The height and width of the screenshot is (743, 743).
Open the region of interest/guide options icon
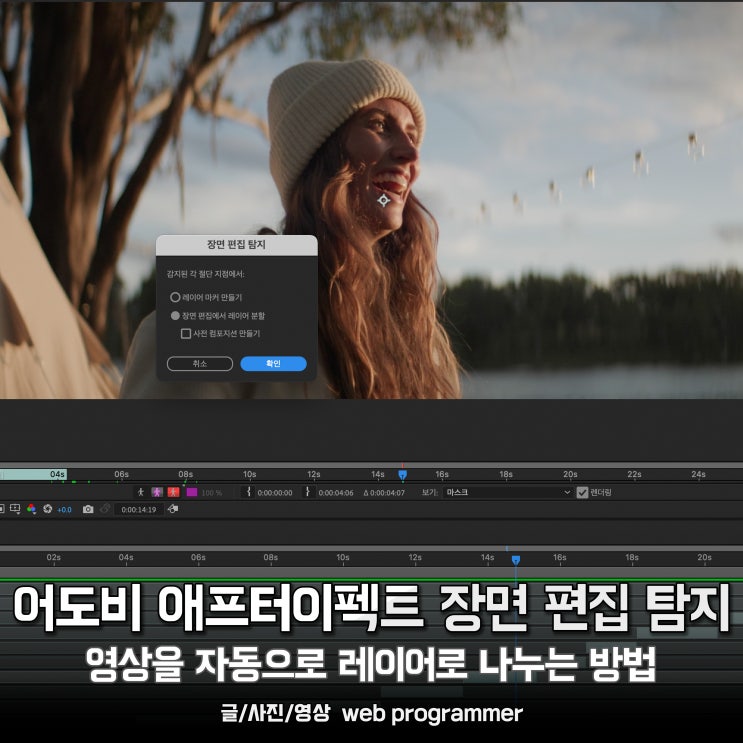(15, 509)
